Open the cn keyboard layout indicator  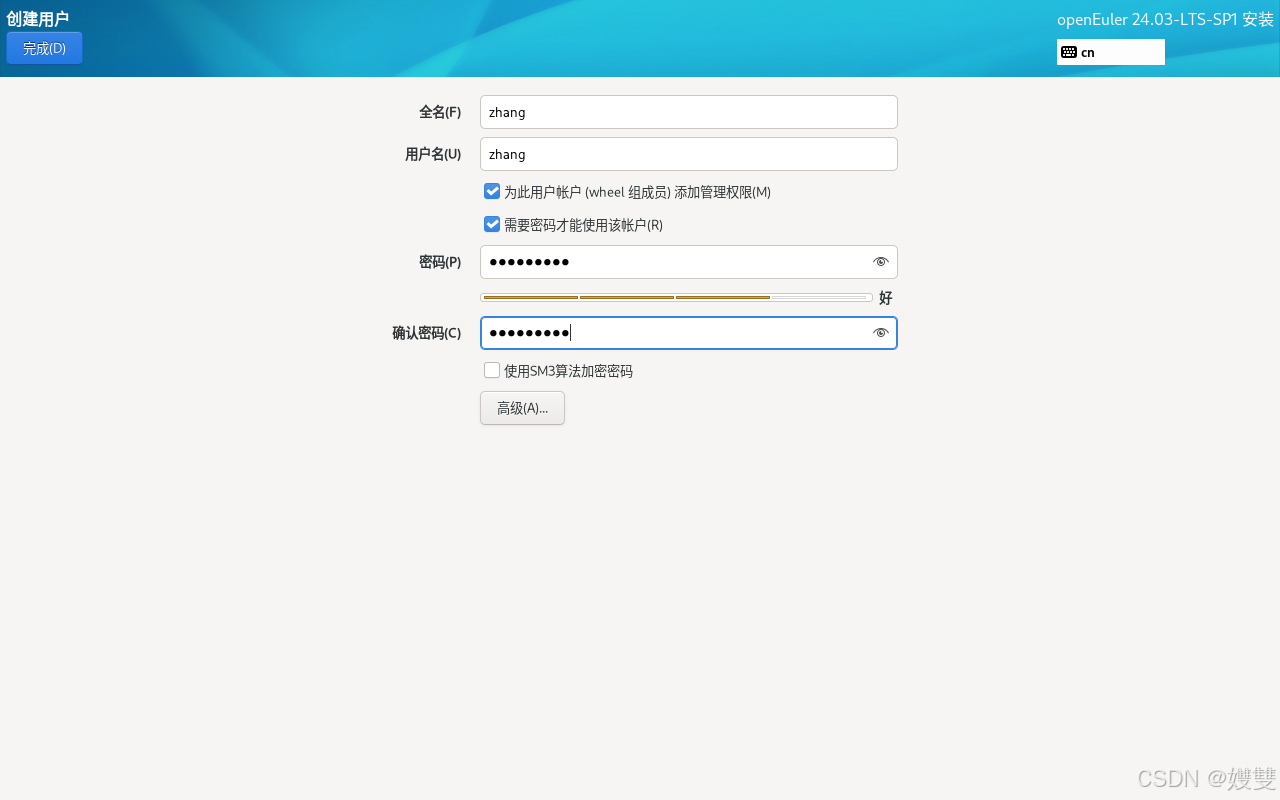(x=1110, y=52)
